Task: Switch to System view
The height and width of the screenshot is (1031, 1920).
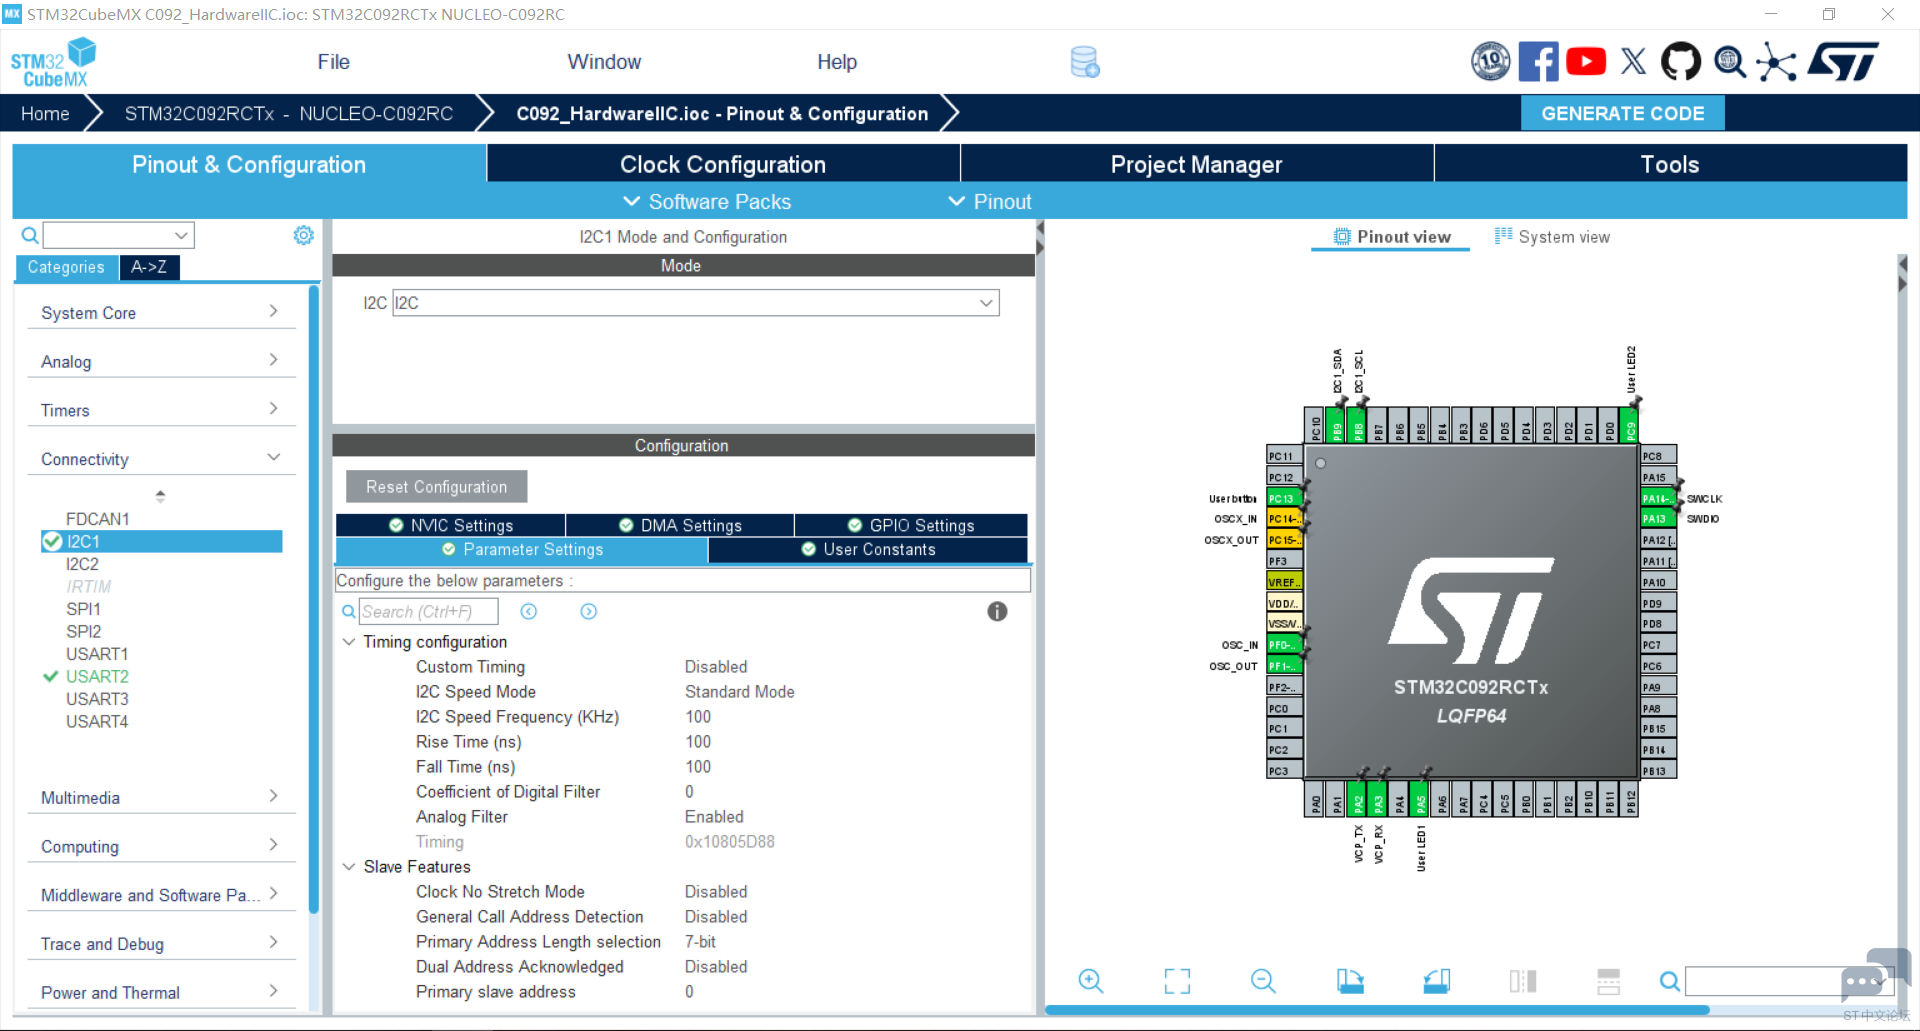Action: coord(1552,237)
